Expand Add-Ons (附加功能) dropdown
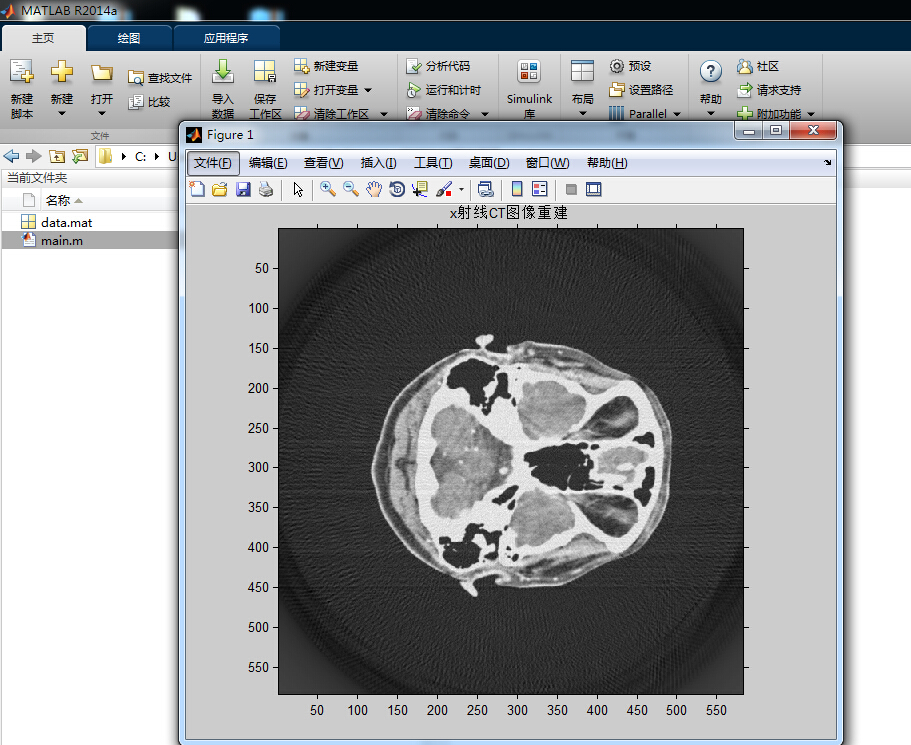 [811, 114]
